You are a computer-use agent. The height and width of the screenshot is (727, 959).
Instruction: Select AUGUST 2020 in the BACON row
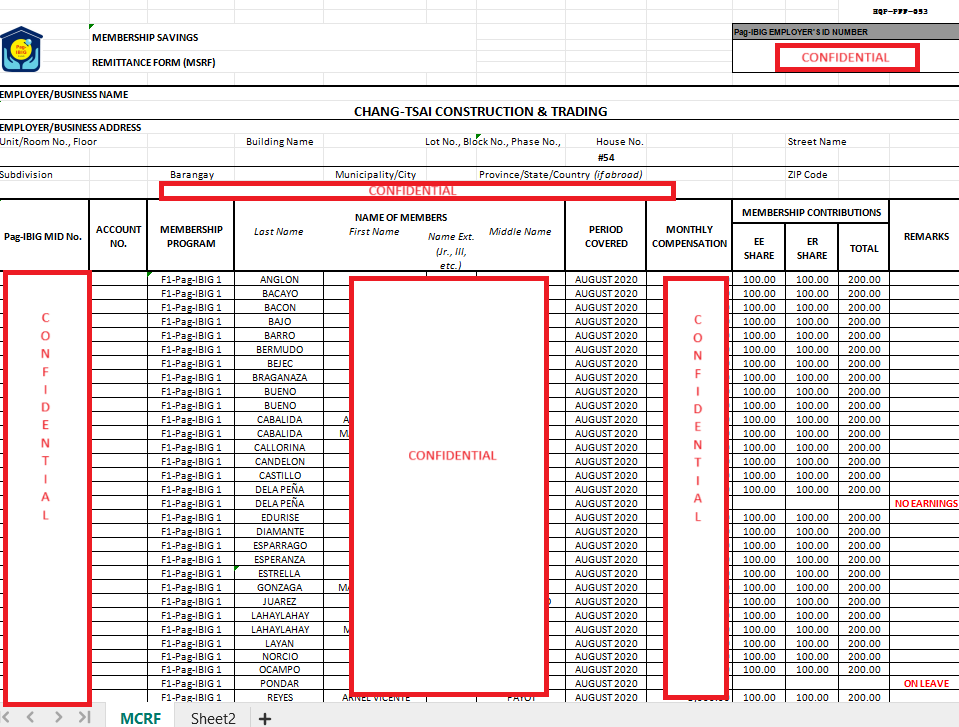tap(606, 308)
